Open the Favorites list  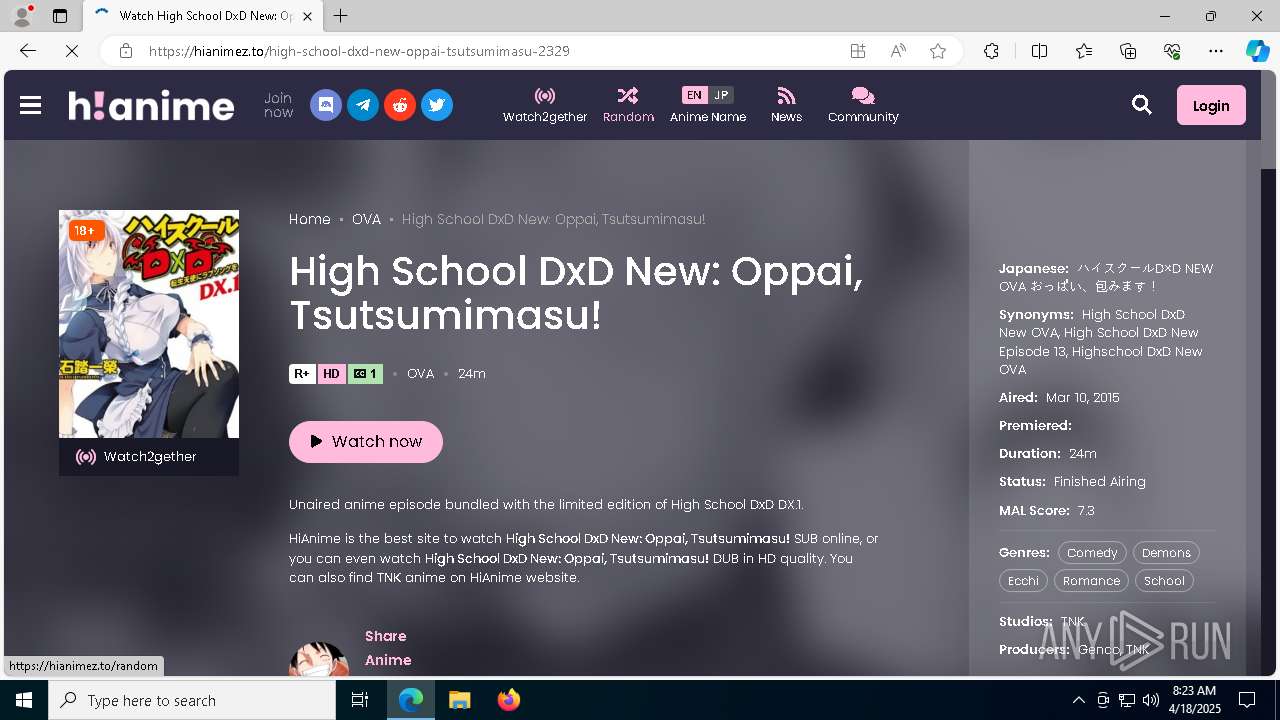[x=1084, y=51]
